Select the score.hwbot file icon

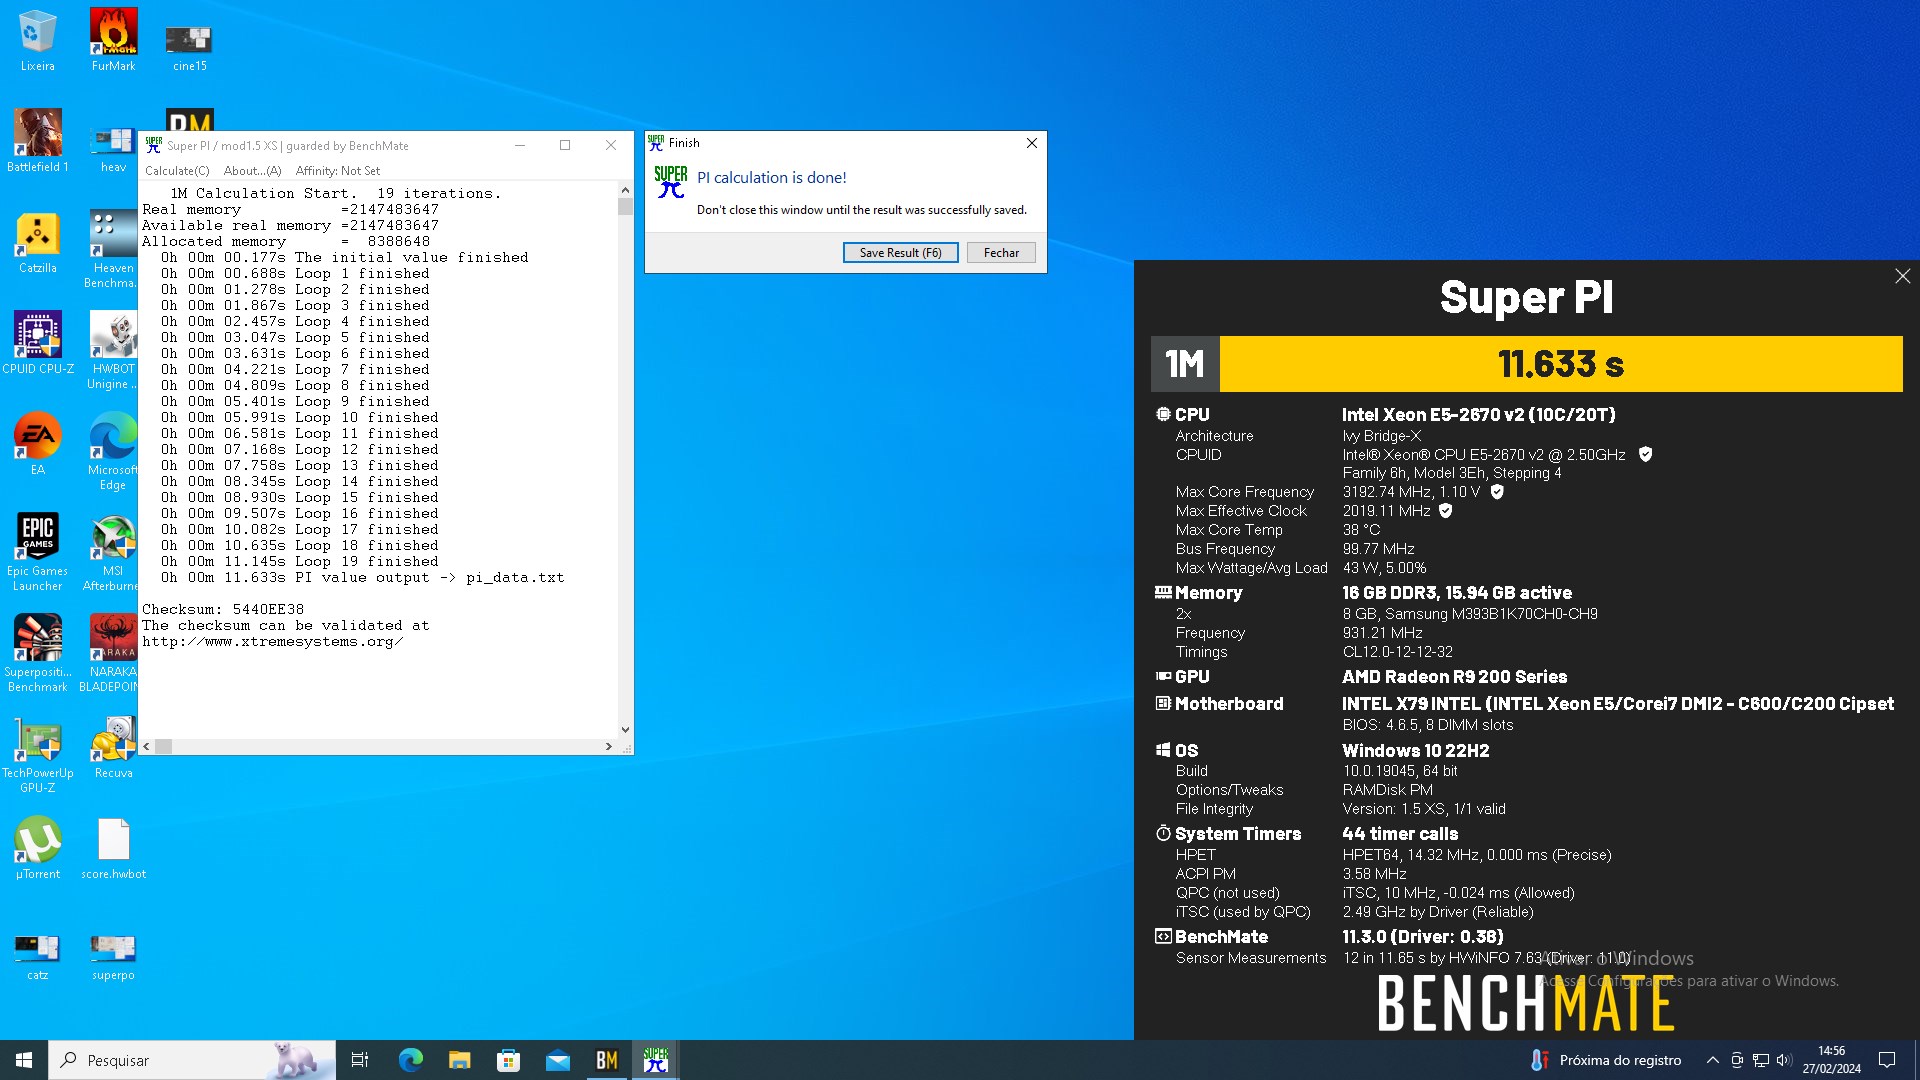tap(113, 848)
